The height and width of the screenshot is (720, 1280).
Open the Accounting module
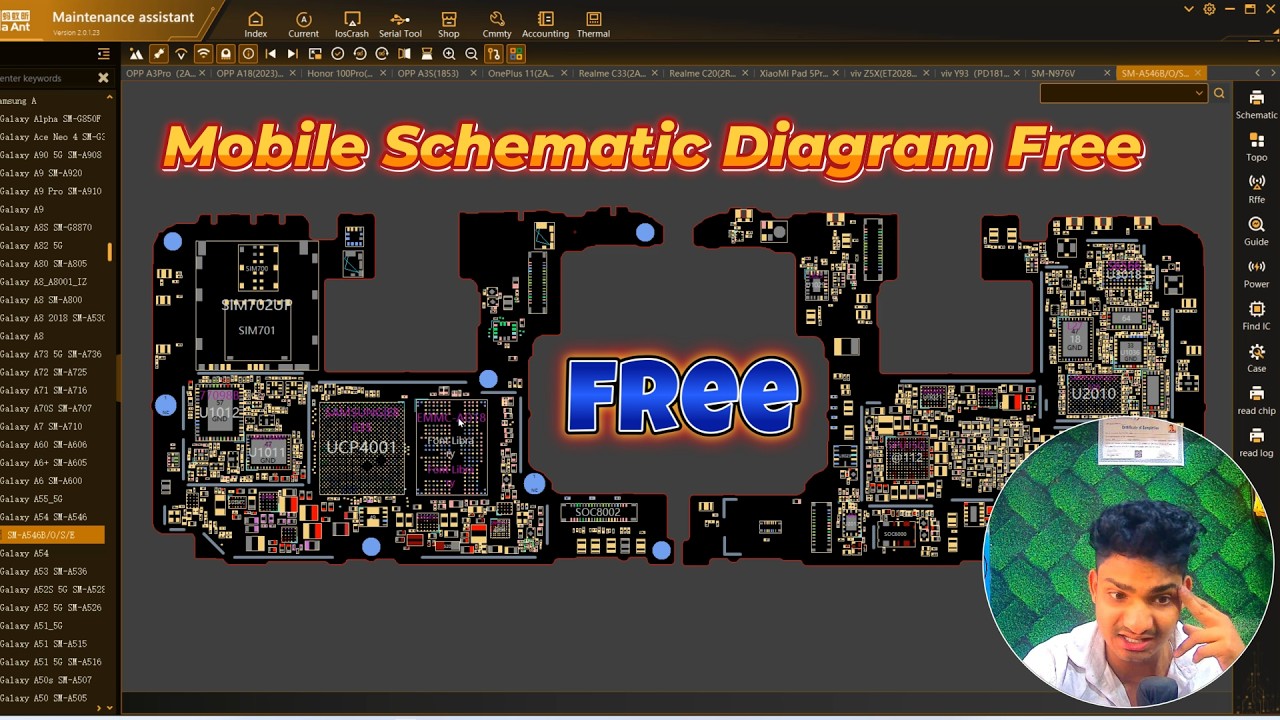(x=545, y=25)
